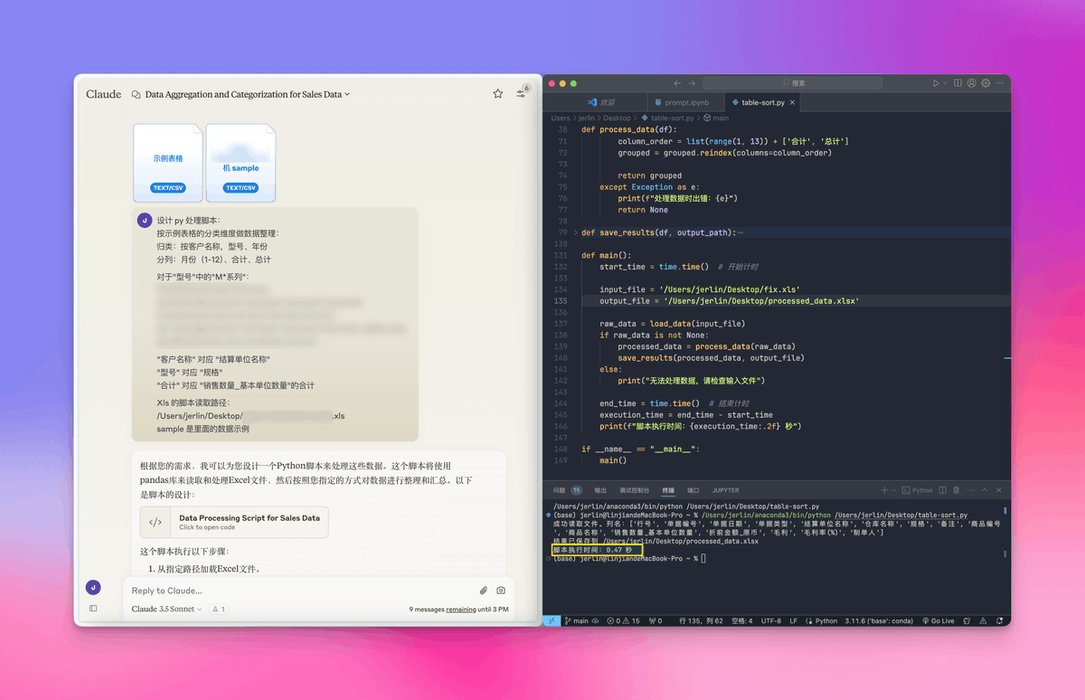This screenshot has height=700, width=1085.
Task: Close the terminal panel
Action: pyautogui.click(x=999, y=490)
